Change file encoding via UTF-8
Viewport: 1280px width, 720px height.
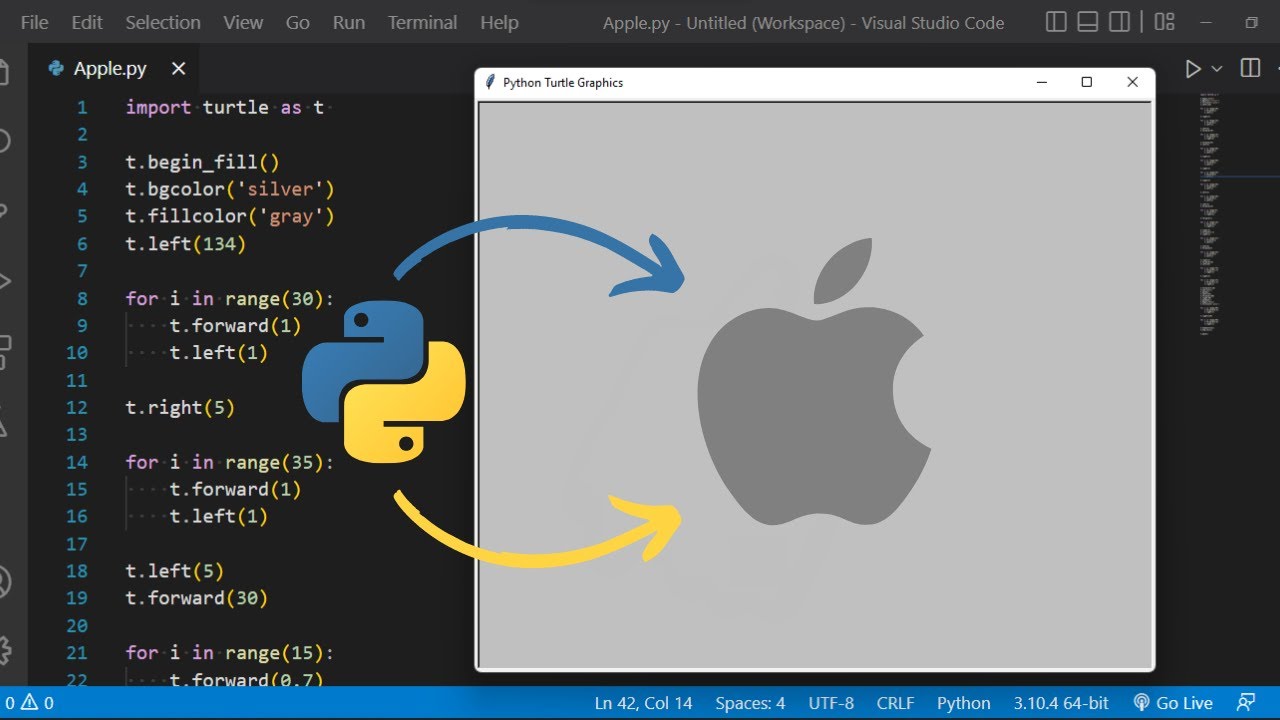(830, 703)
